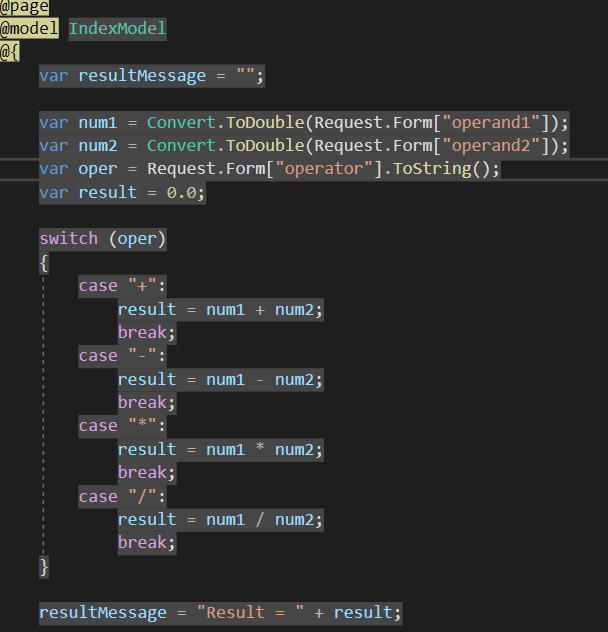Click the opening brace of the switch
Image resolution: width=608 pixels, height=632 pixels.
tap(44, 263)
